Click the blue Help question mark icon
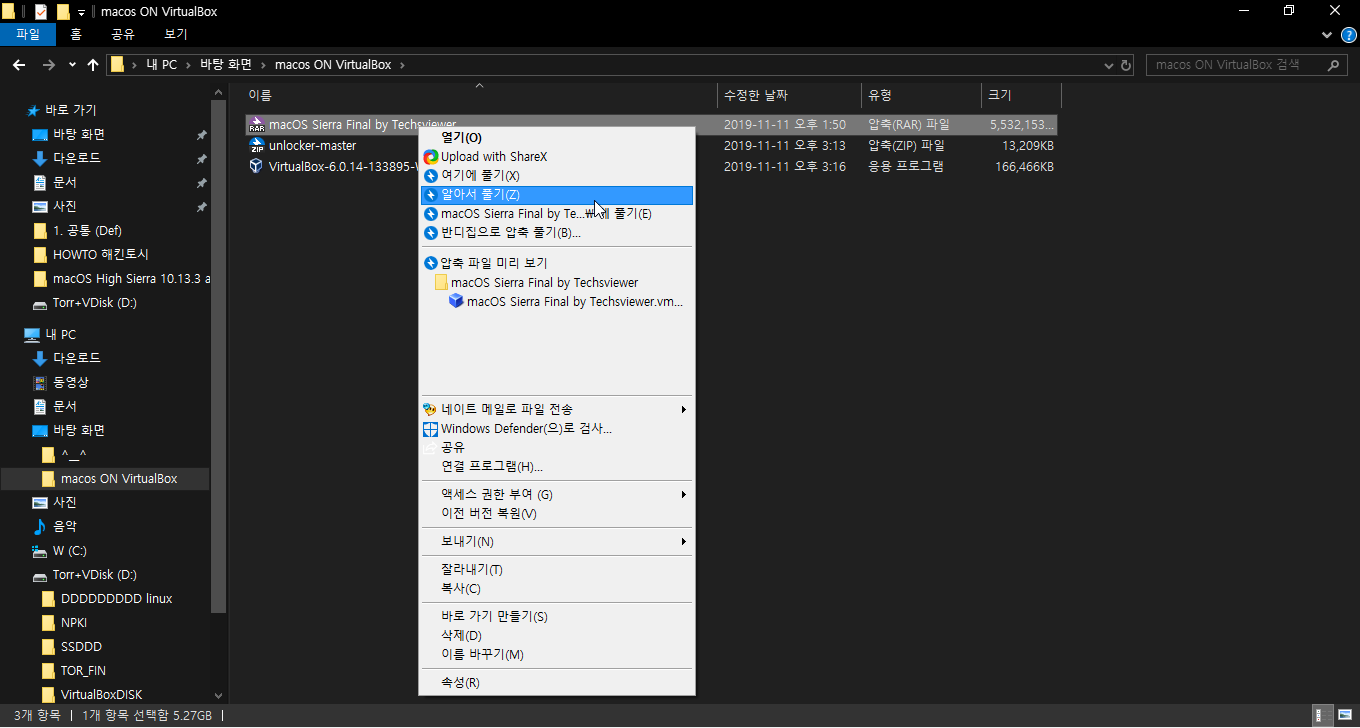 [1347, 34]
